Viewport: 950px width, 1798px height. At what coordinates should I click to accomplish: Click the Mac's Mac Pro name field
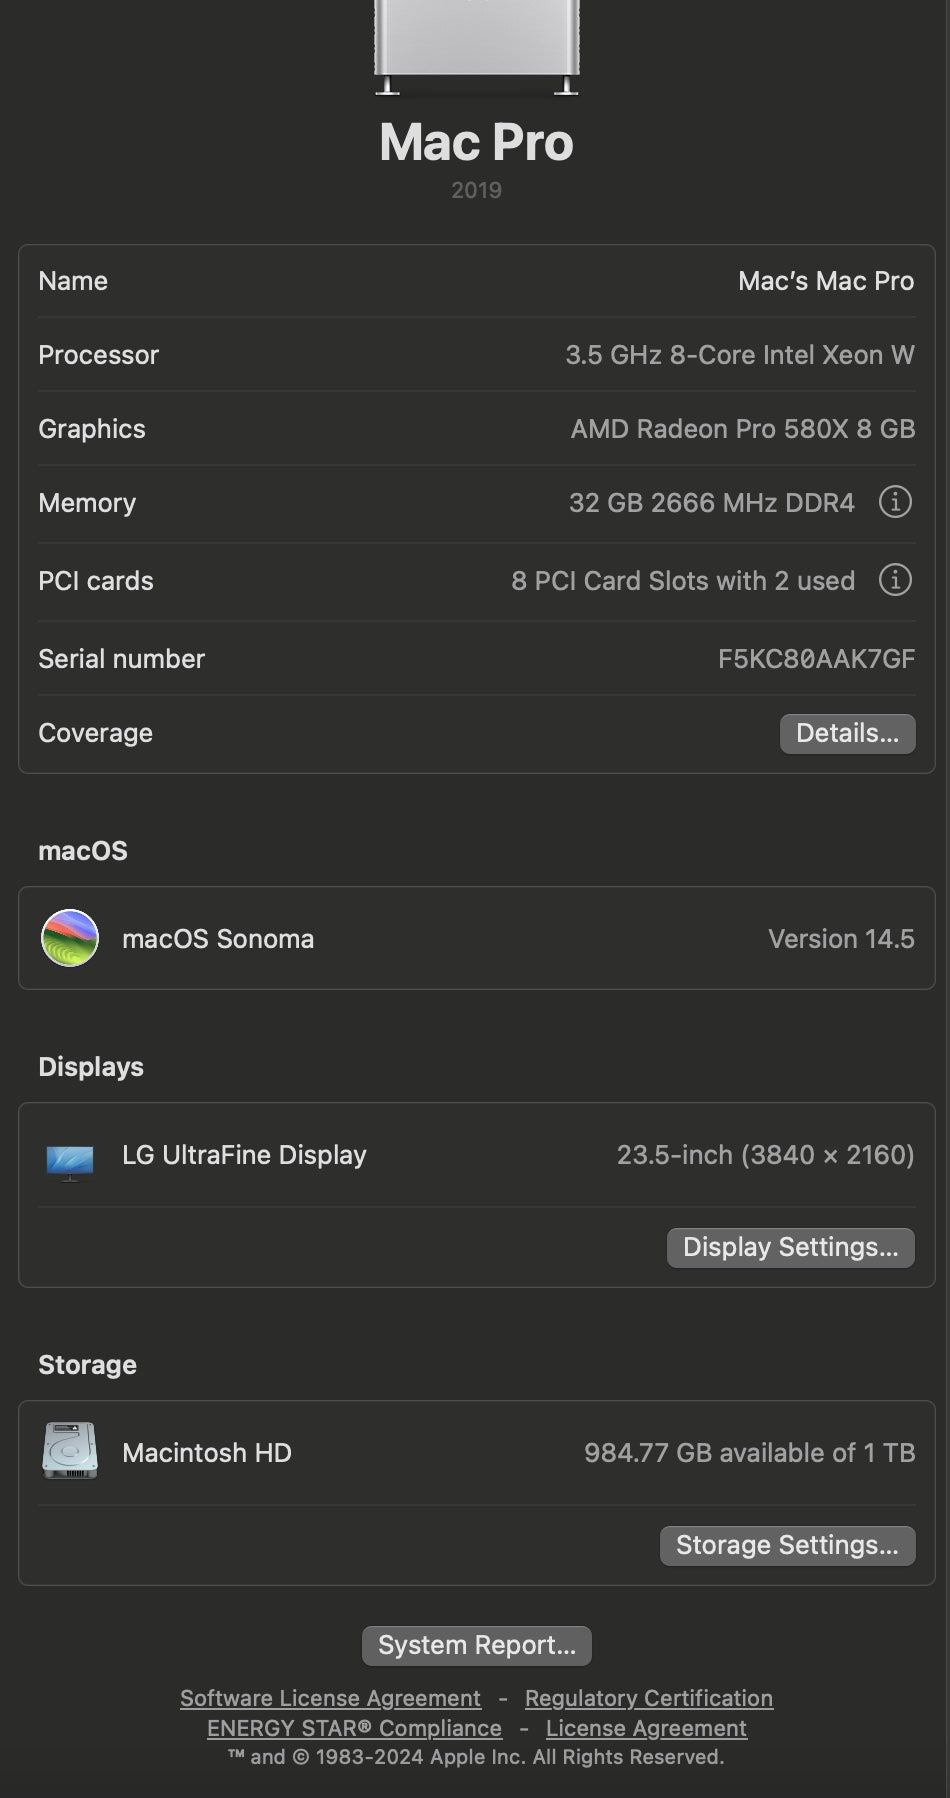click(x=825, y=281)
